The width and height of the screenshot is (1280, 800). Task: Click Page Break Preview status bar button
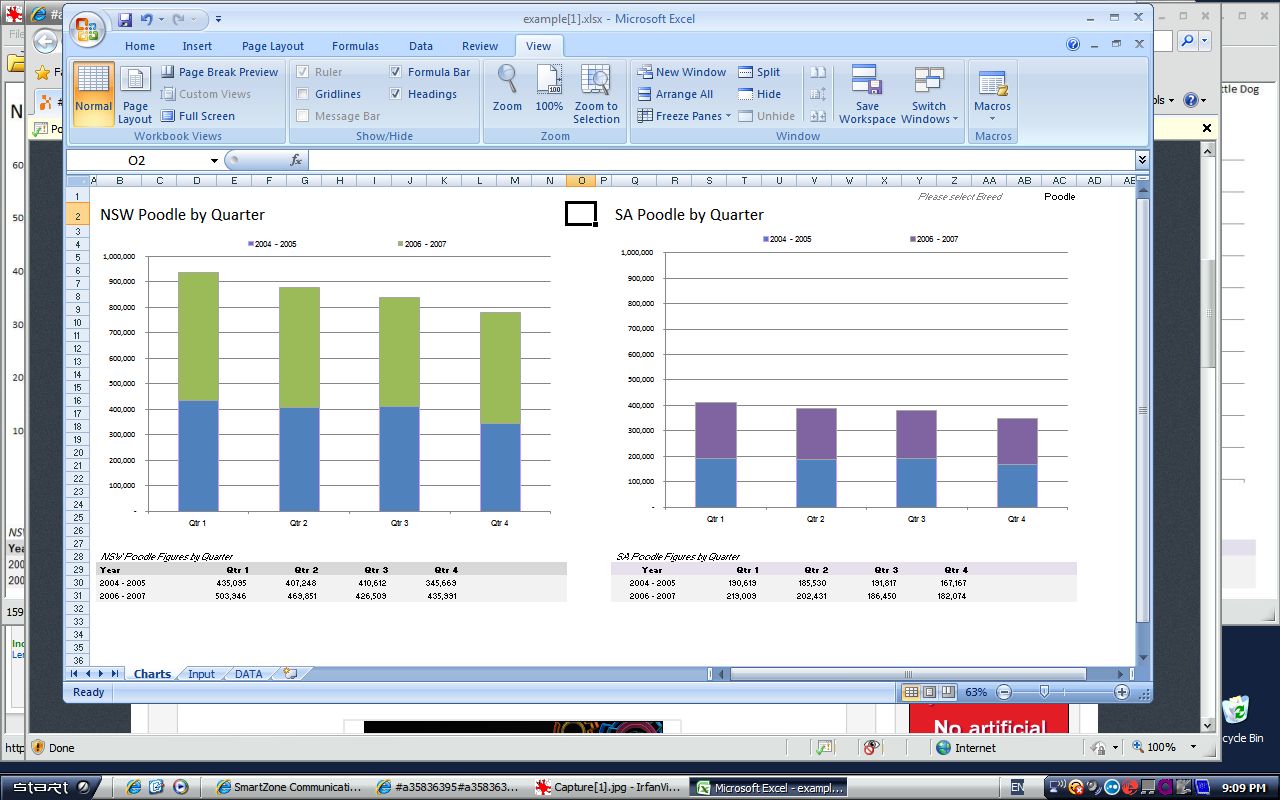coord(946,692)
